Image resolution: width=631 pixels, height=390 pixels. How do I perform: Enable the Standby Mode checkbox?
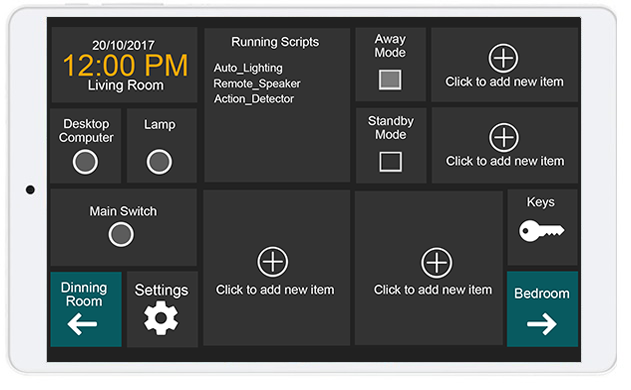click(390, 162)
